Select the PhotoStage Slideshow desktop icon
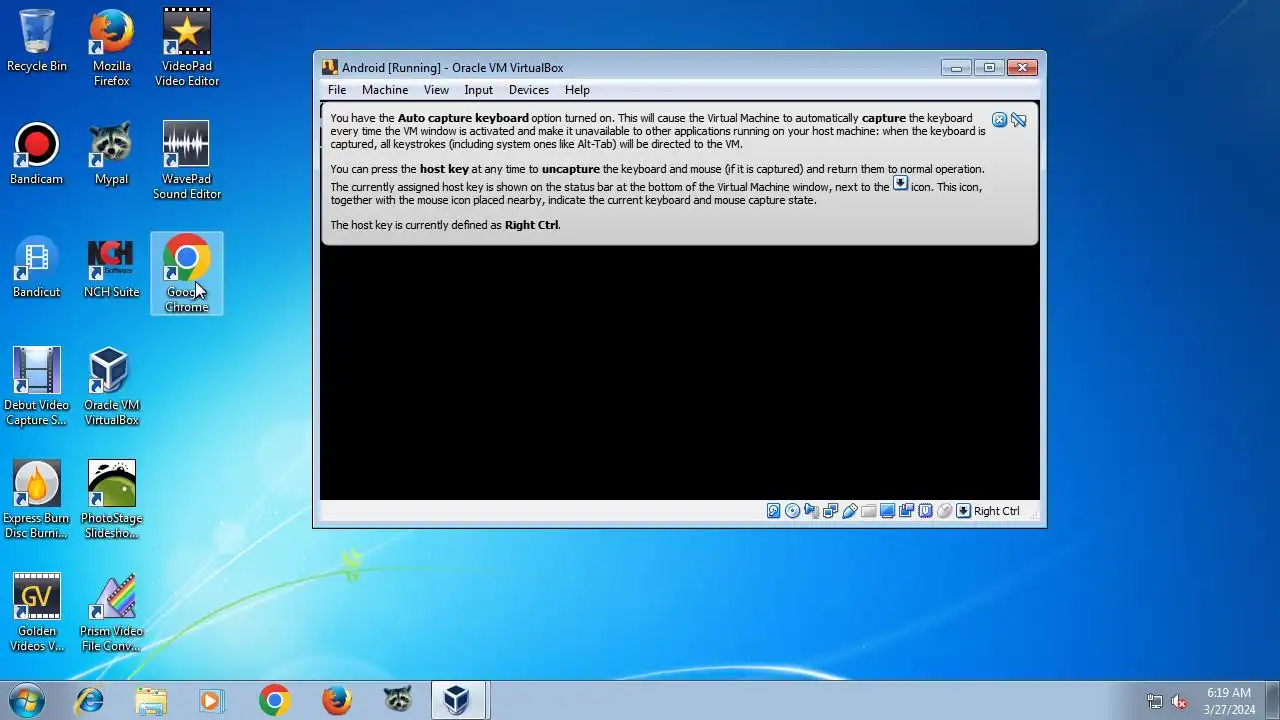The width and height of the screenshot is (1280, 720). [112, 500]
